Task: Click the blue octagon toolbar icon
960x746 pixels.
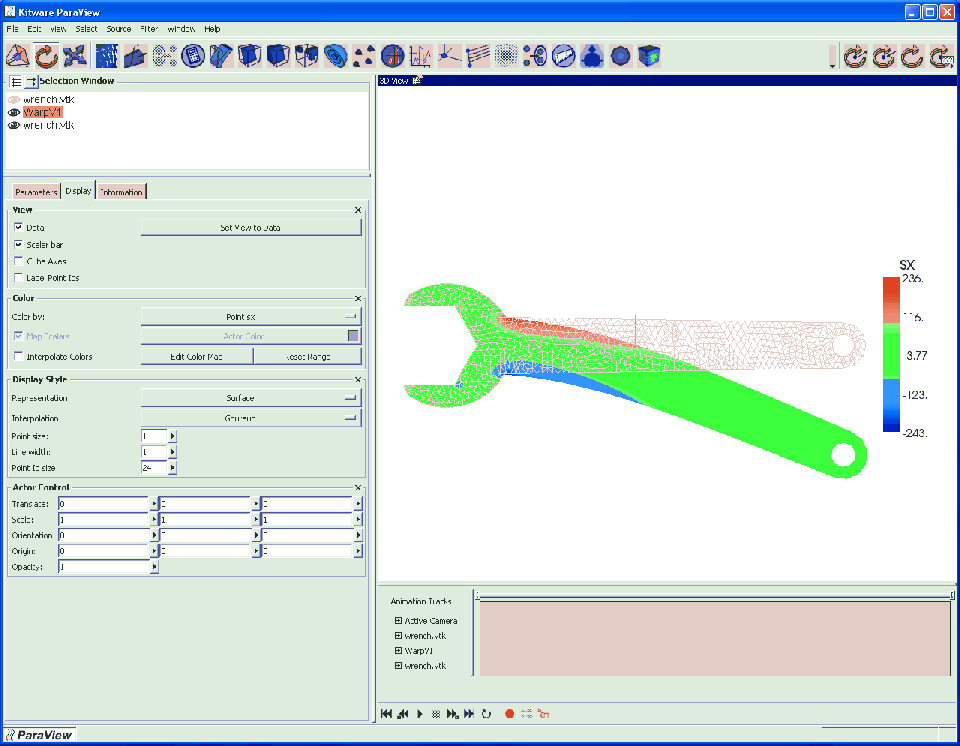Action: [620, 56]
